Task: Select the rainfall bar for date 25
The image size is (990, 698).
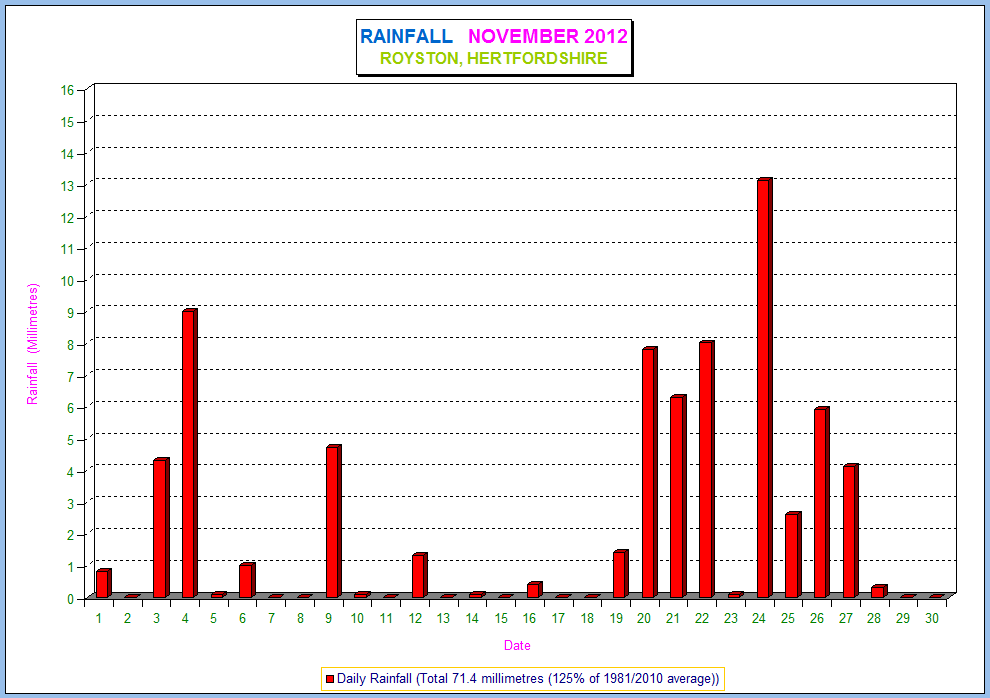Action: pos(793,555)
